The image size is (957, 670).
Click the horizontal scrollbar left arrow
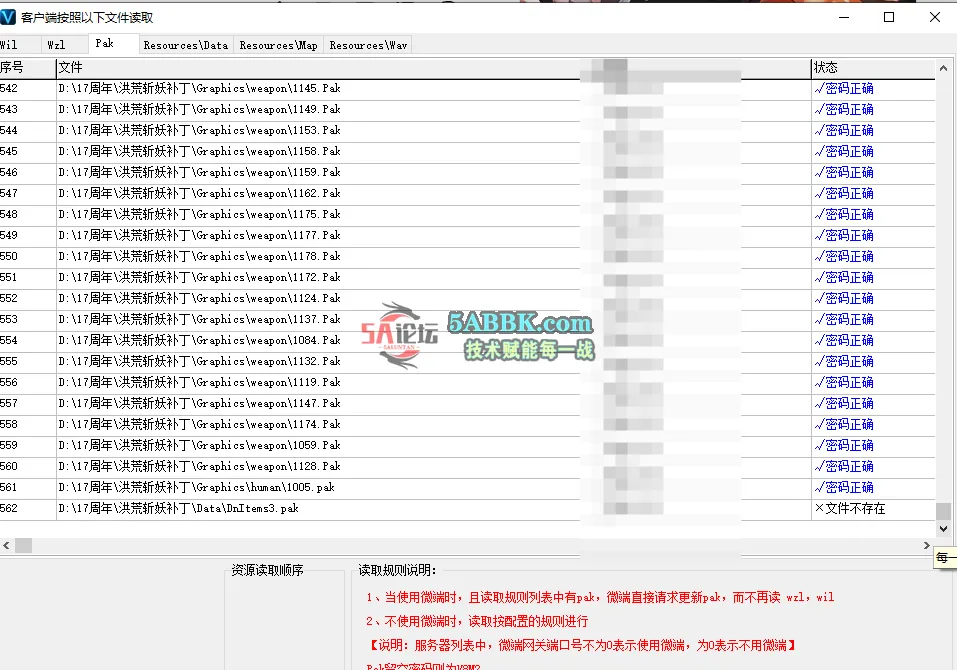6,545
